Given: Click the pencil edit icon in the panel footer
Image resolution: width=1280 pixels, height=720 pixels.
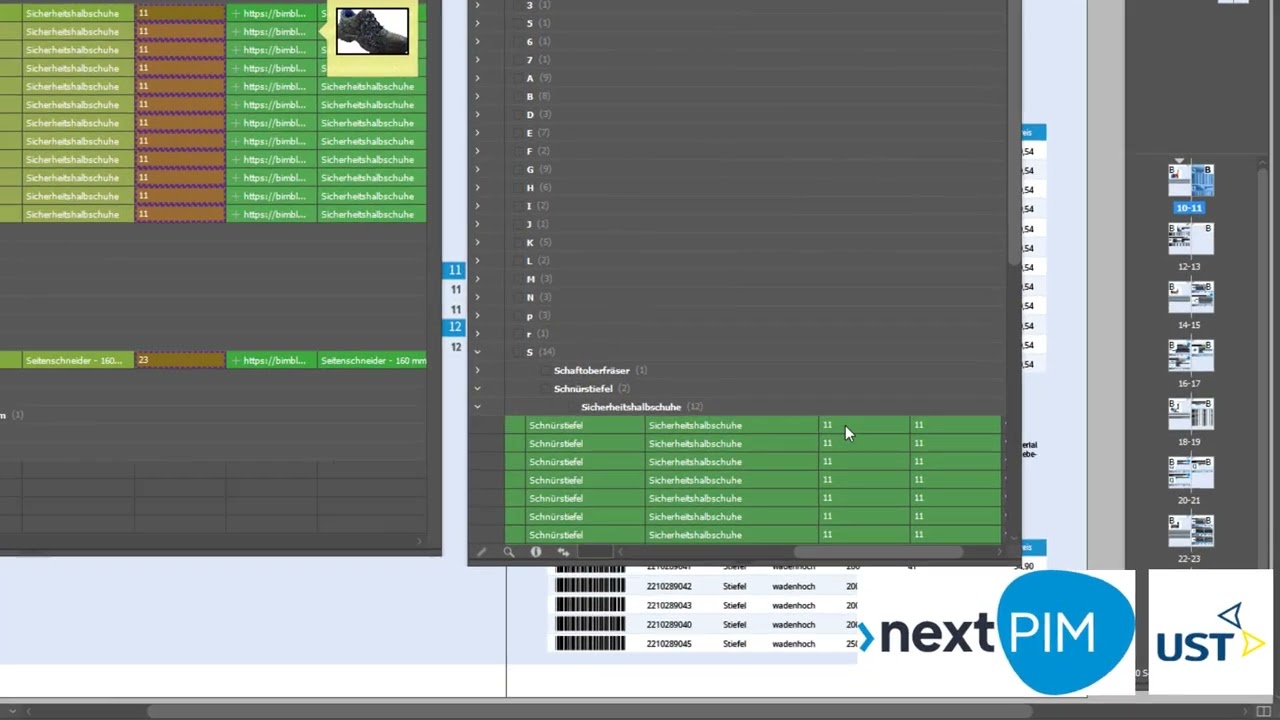Looking at the screenshot, I should coord(482,552).
